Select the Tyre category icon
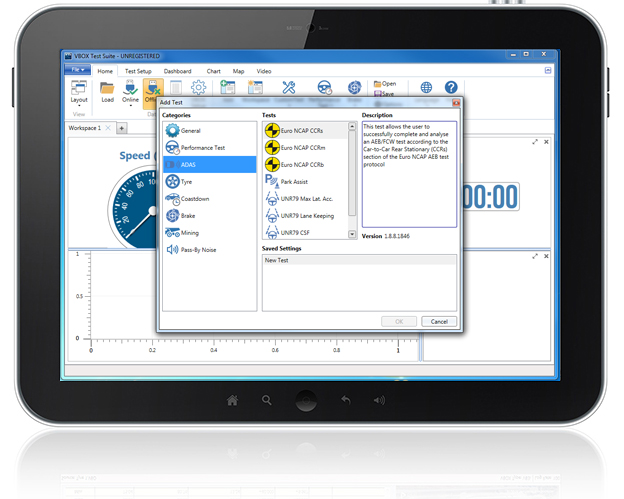624x499 pixels. pyautogui.click(x=172, y=181)
